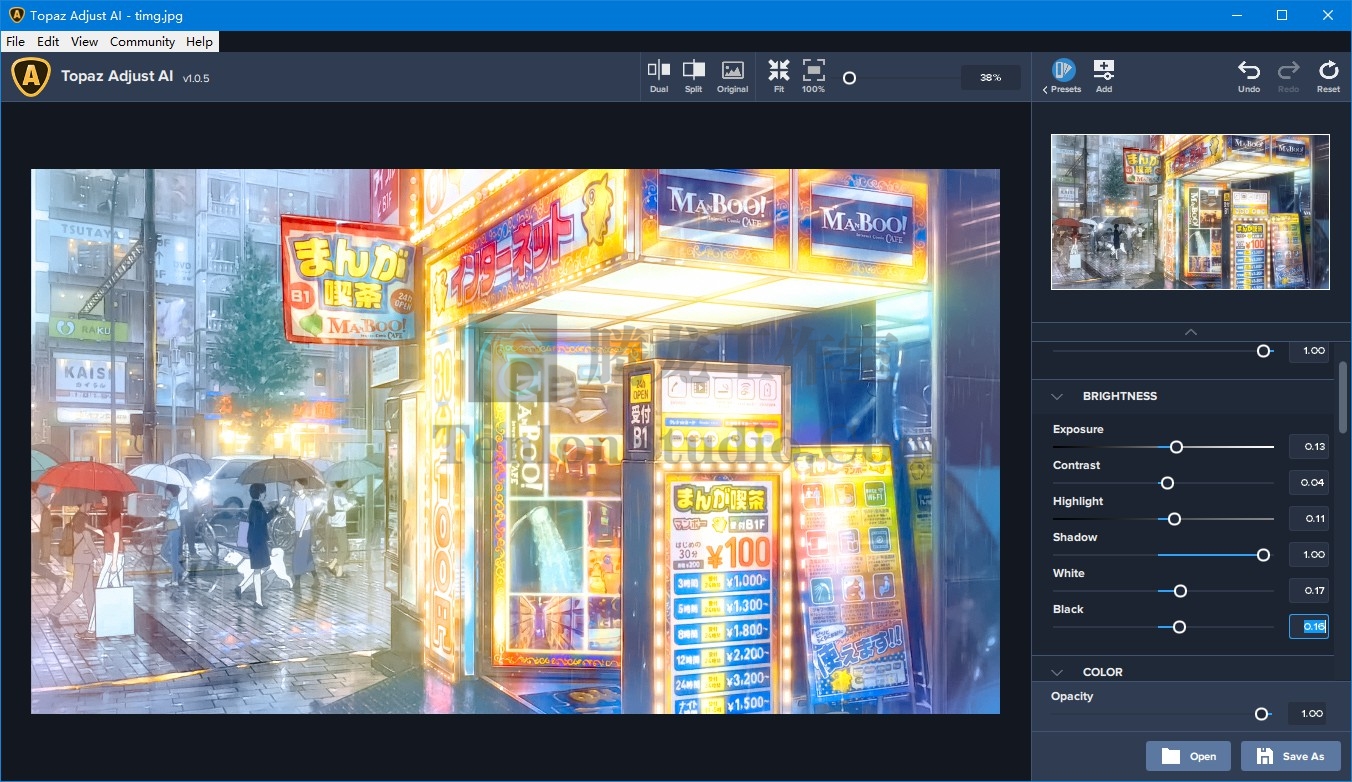Image resolution: width=1352 pixels, height=782 pixels.
Task: Open the Help menu
Action: pos(199,42)
